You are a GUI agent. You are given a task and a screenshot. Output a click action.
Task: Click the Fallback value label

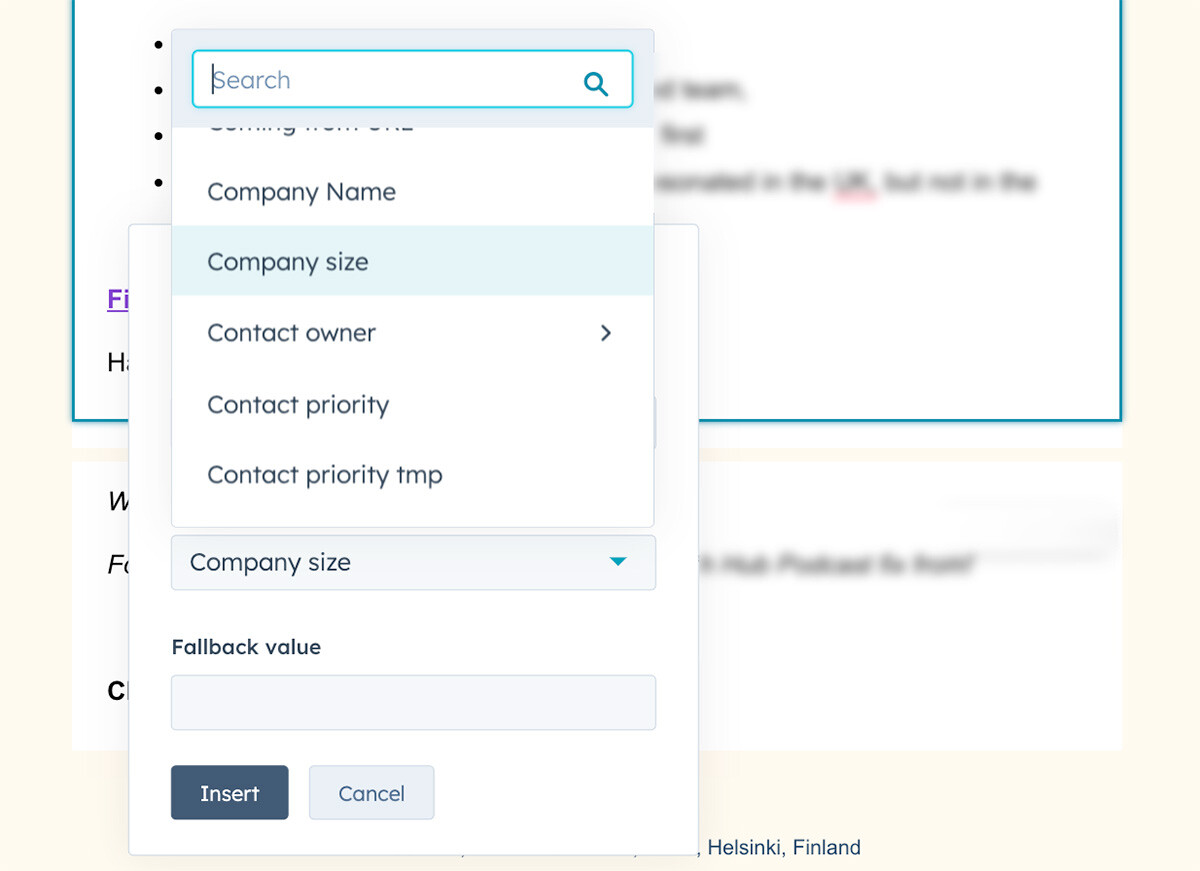coord(245,647)
